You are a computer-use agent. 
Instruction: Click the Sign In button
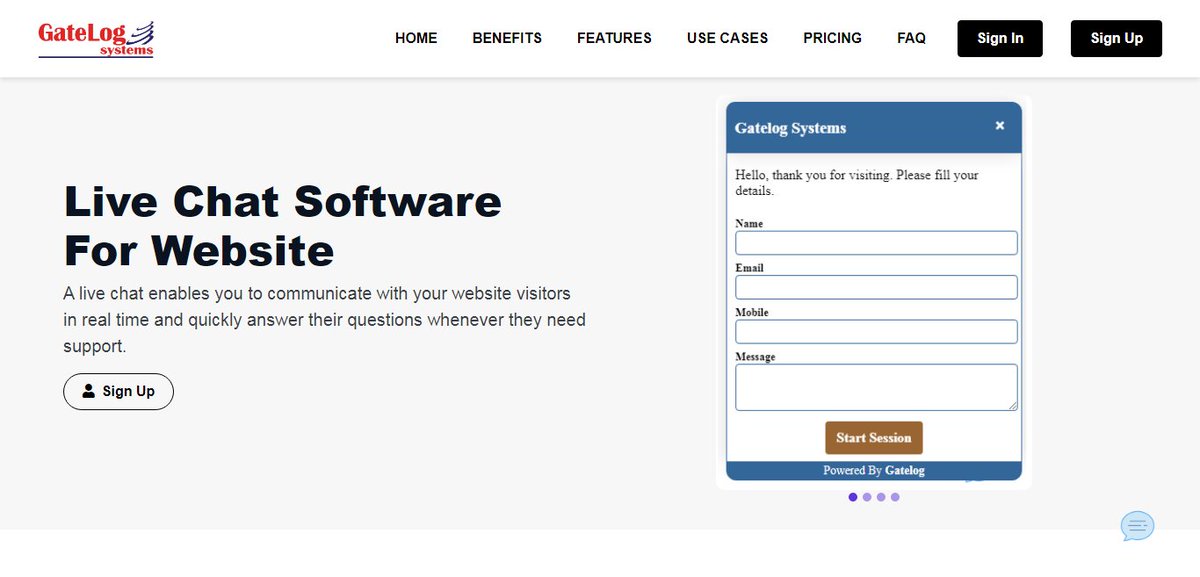pyautogui.click(x=999, y=38)
